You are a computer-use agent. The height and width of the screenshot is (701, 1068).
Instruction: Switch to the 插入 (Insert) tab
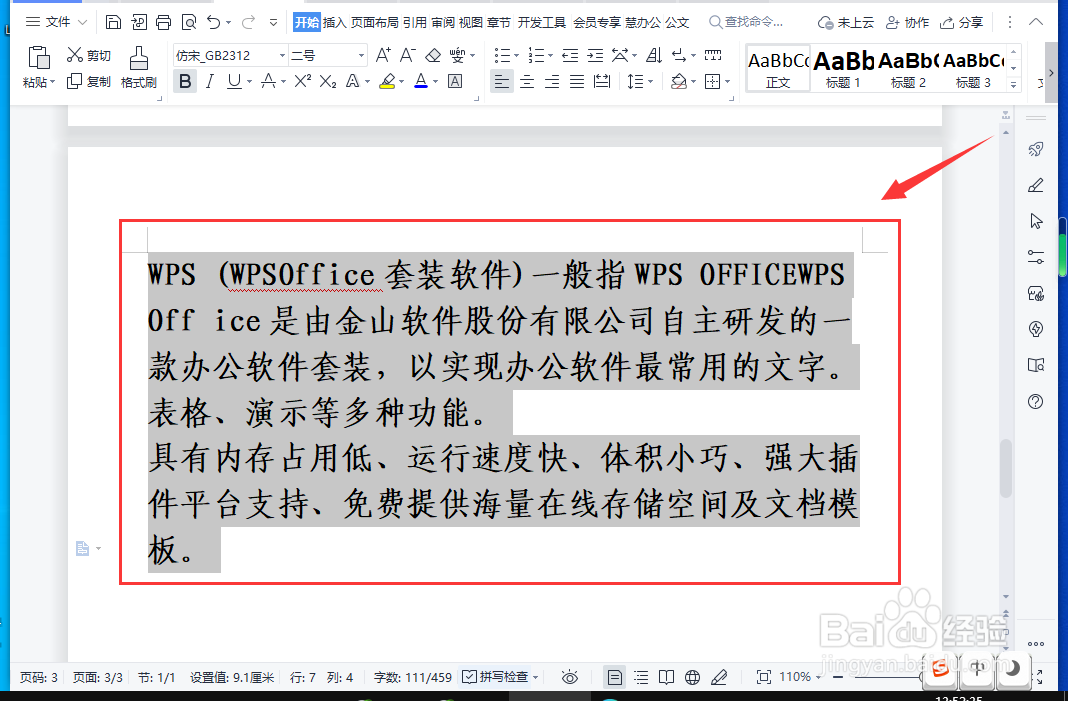tap(334, 22)
